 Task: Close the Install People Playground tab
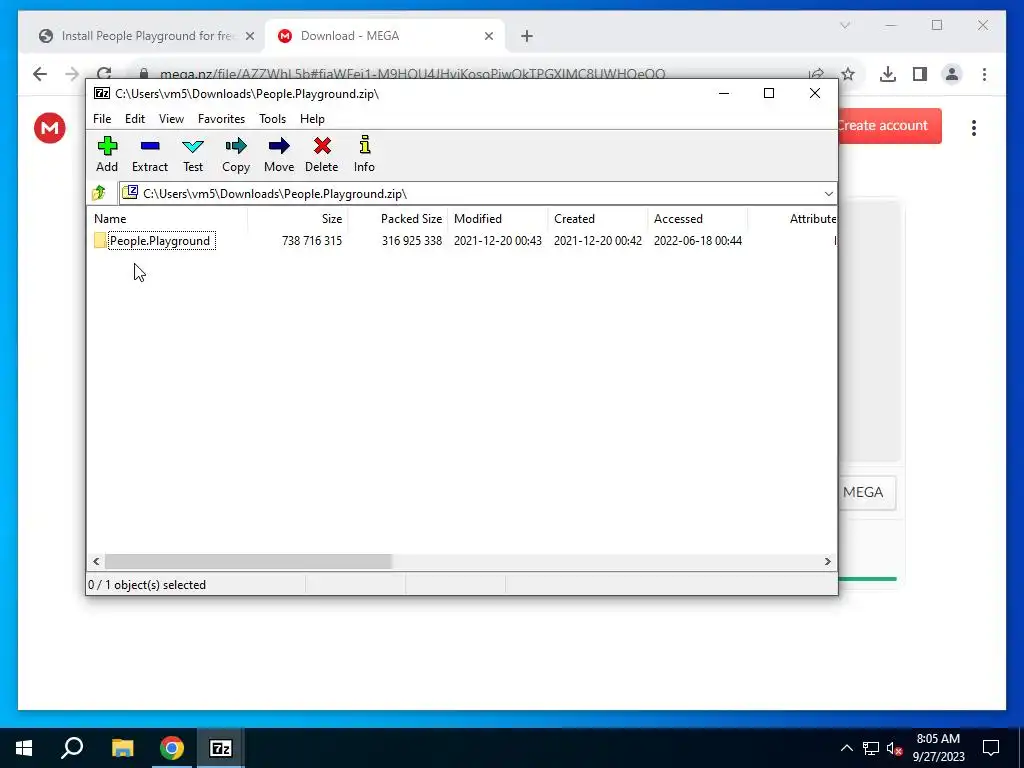click(249, 36)
